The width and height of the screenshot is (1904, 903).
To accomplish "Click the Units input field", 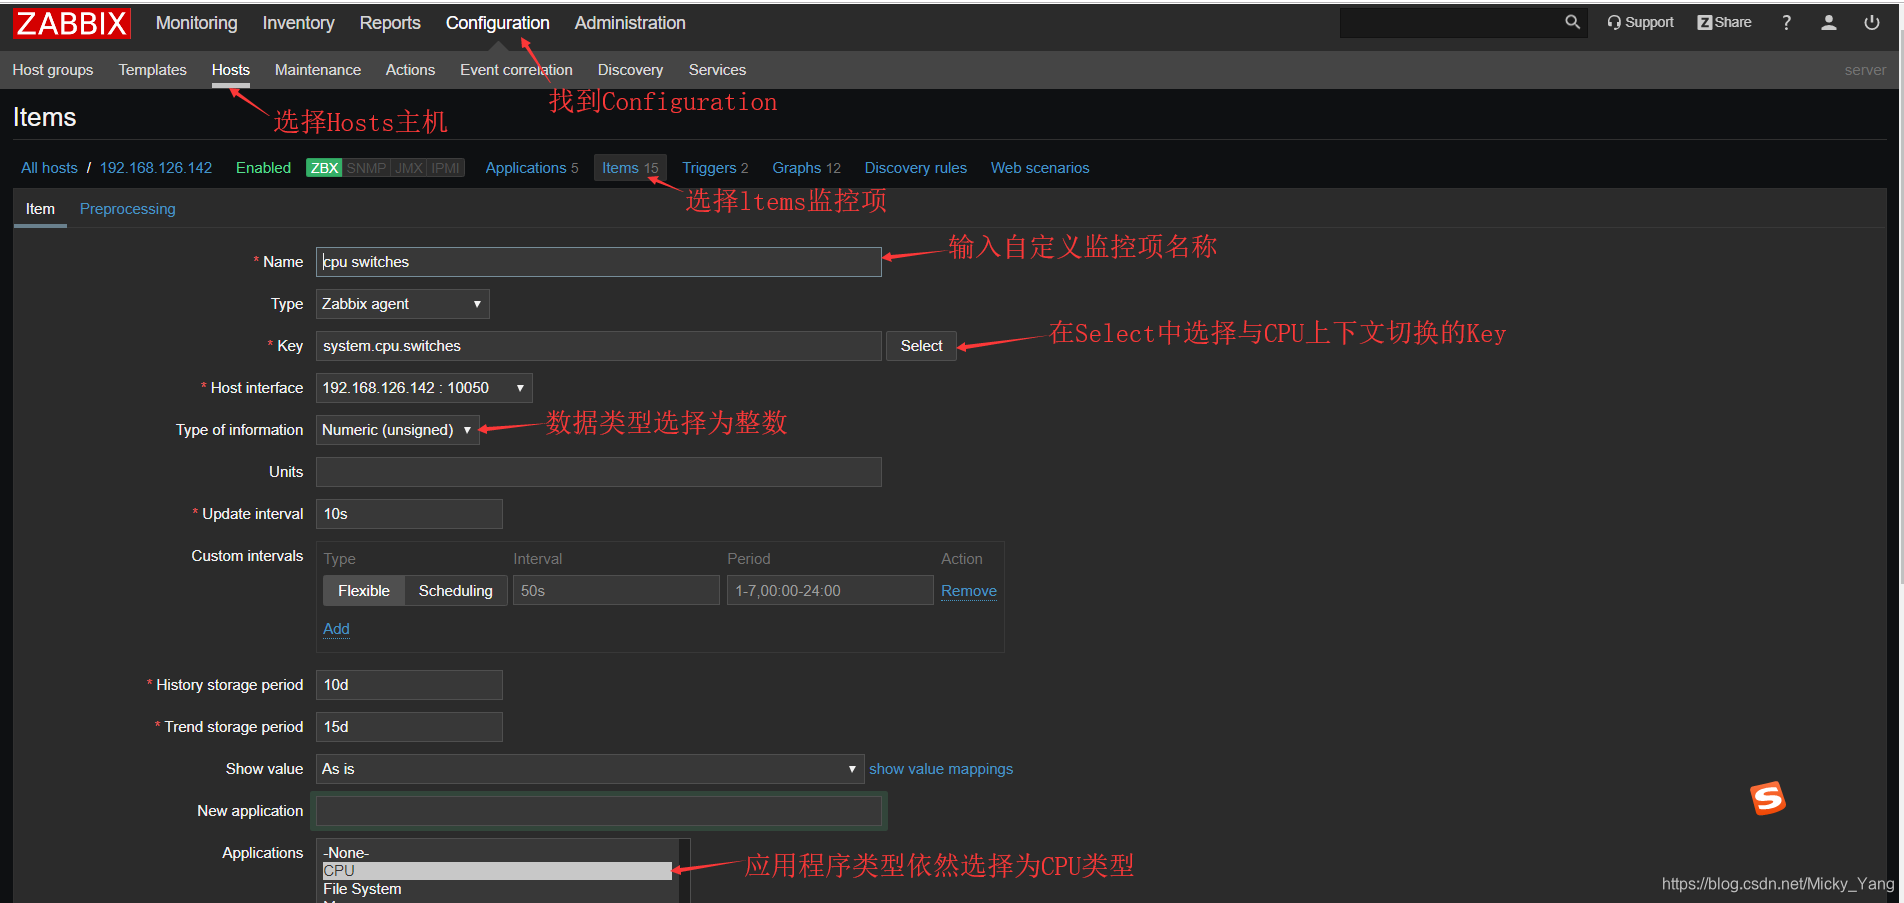I will pos(599,472).
